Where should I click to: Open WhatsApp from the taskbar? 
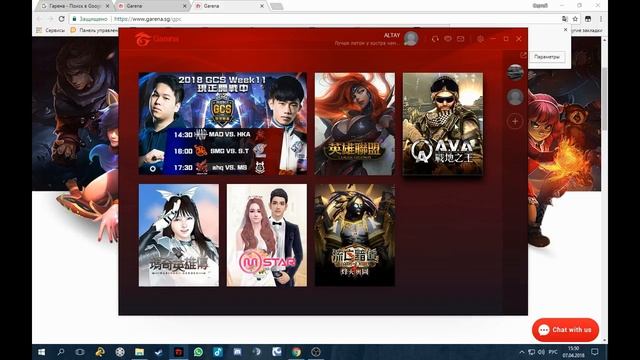[198, 352]
